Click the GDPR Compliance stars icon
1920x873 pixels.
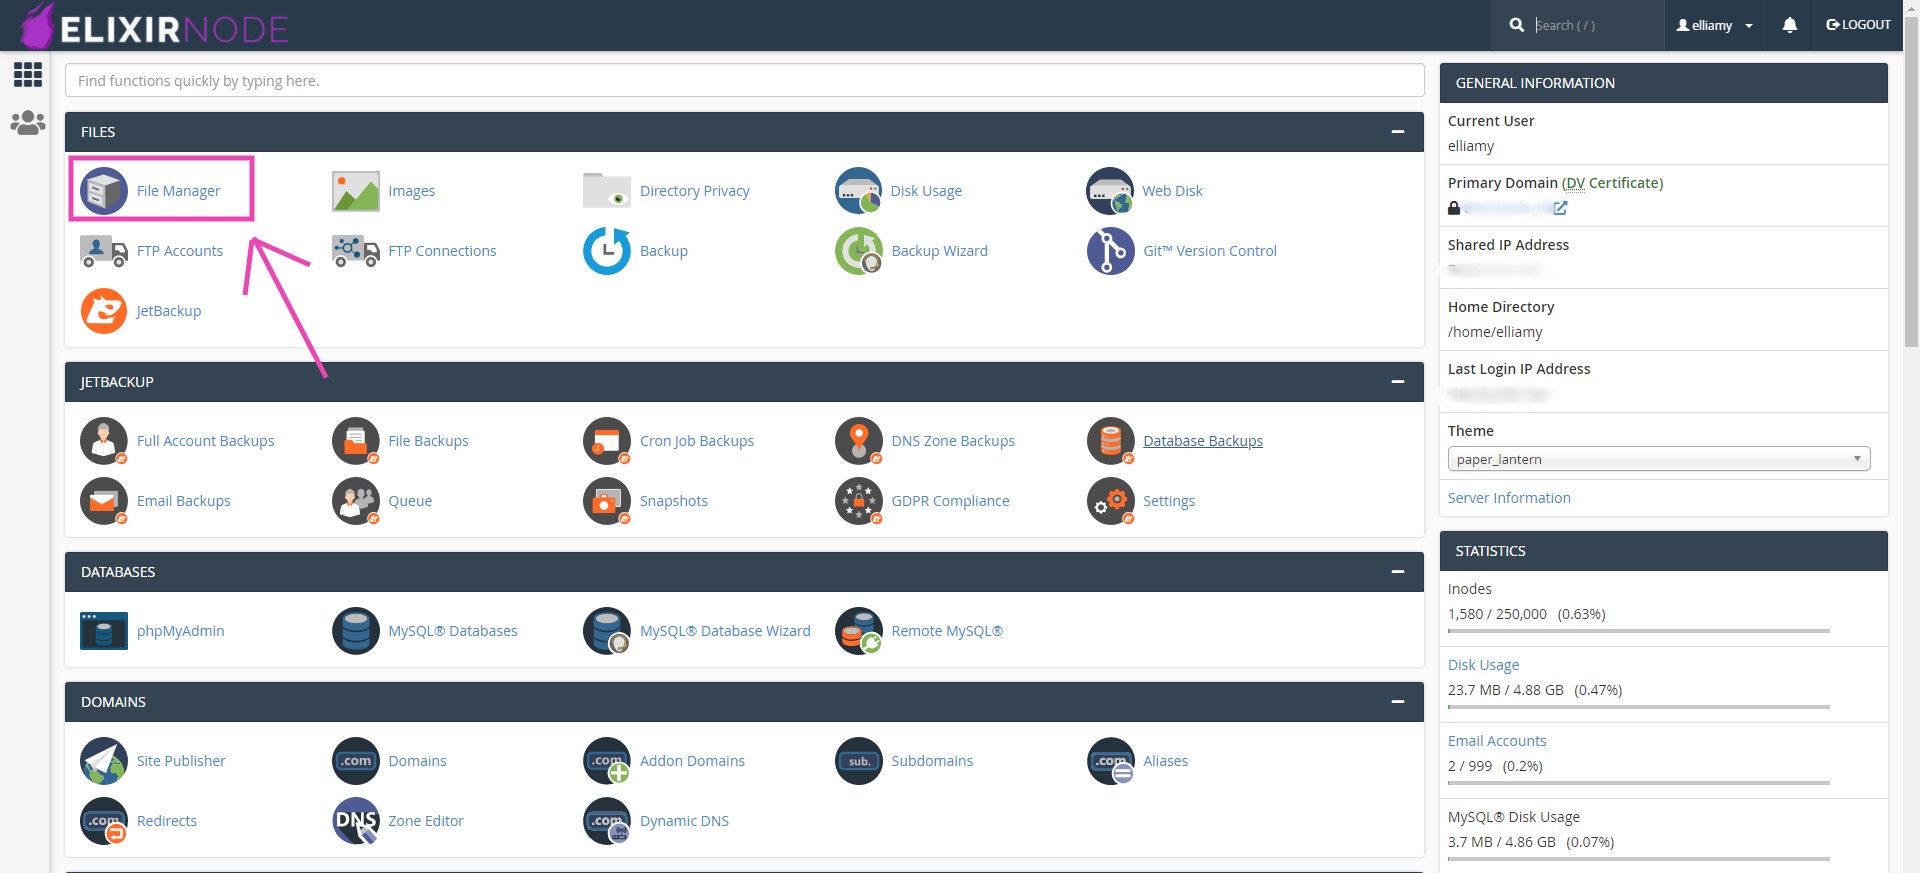859,501
